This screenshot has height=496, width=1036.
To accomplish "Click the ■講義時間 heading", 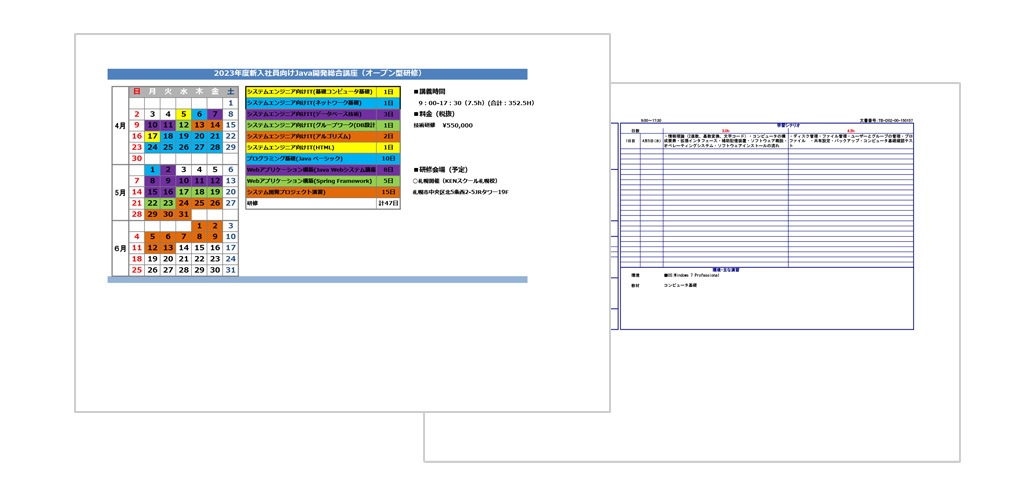I will point(430,92).
